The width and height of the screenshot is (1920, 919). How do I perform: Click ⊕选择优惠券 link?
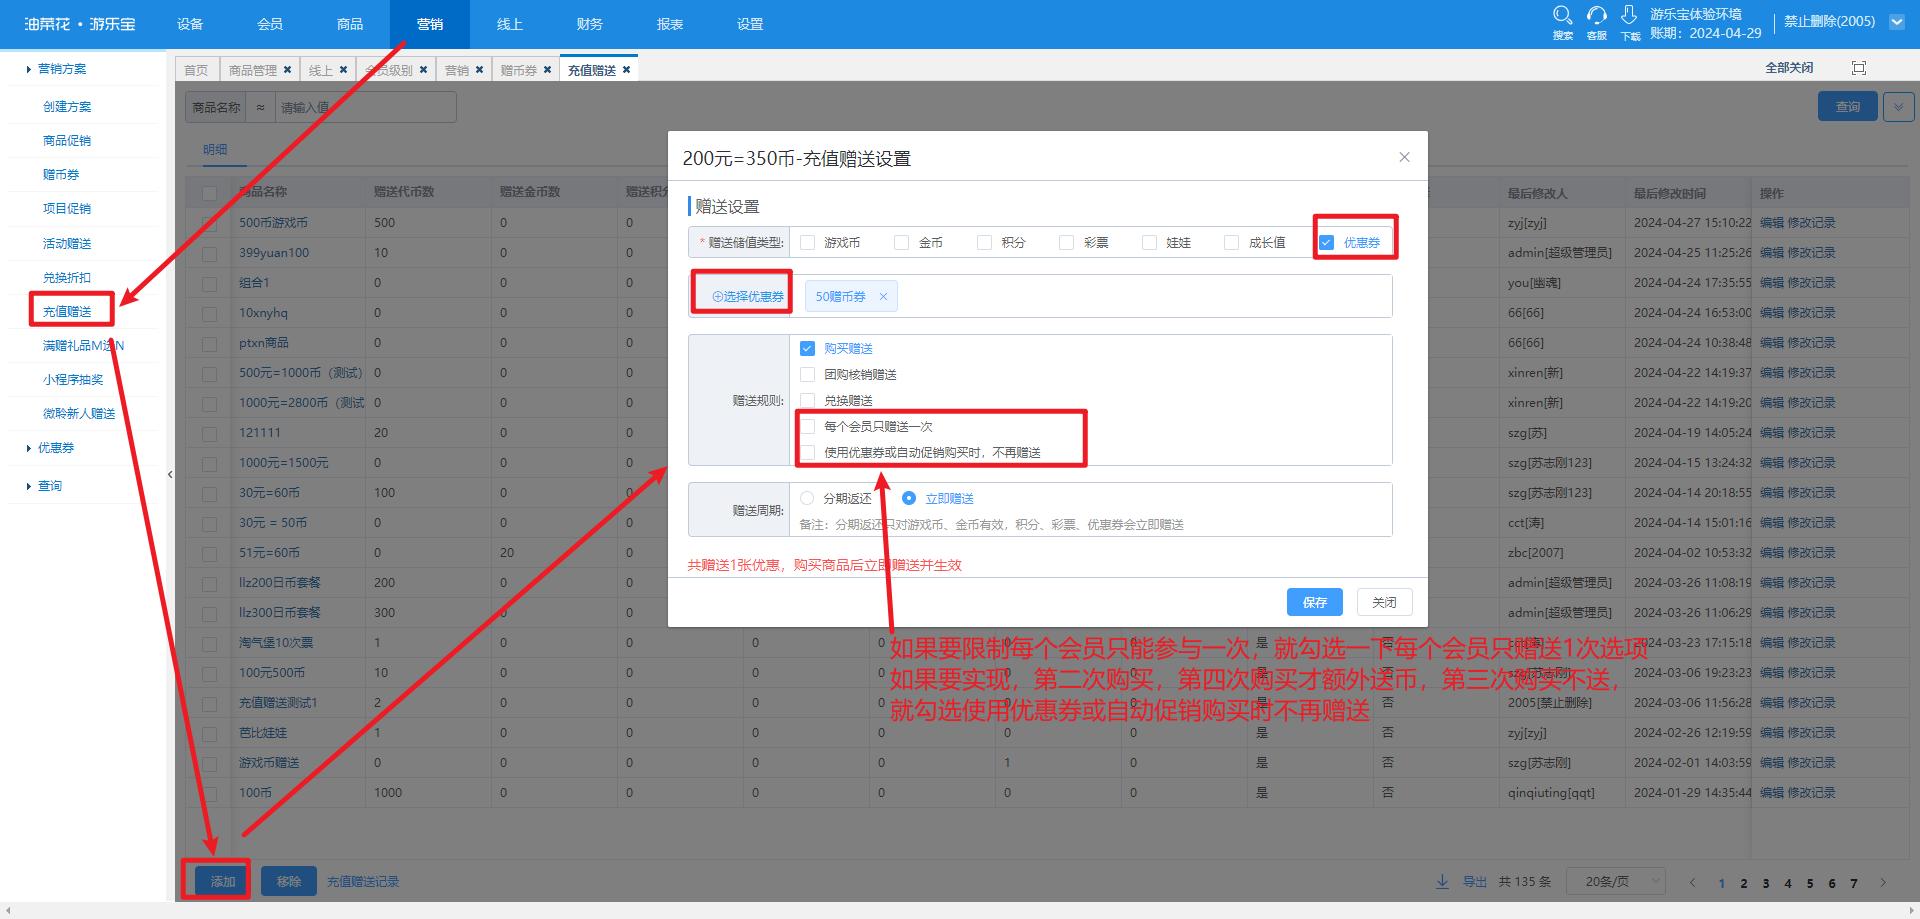(747, 296)
